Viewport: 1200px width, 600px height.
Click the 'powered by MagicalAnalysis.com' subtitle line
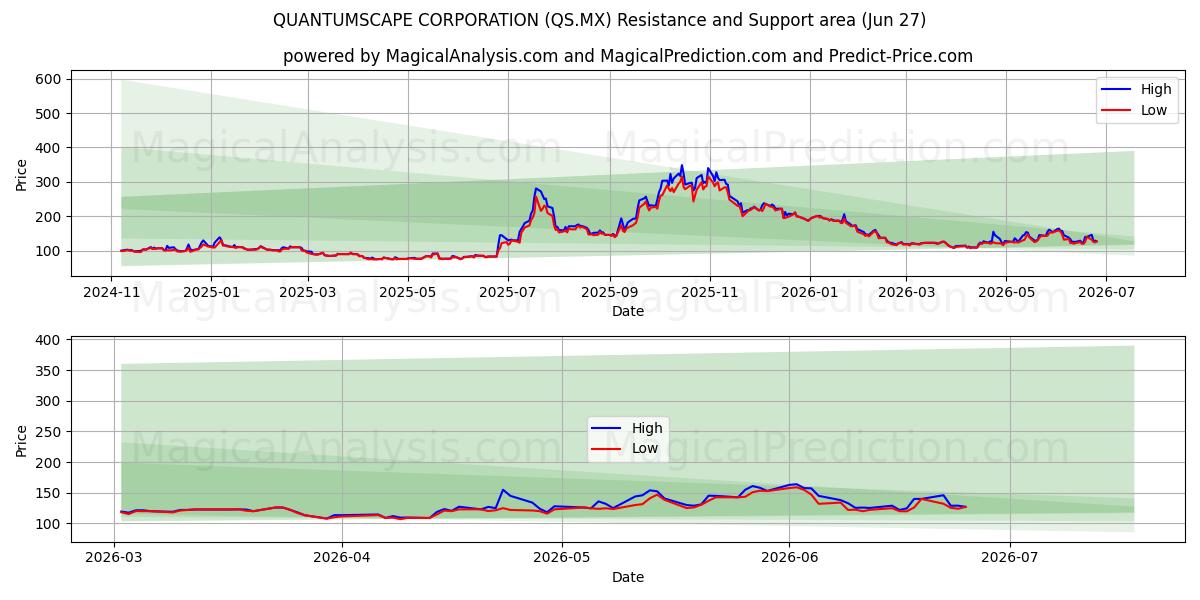pyautogui.click(x=627, y=56)
